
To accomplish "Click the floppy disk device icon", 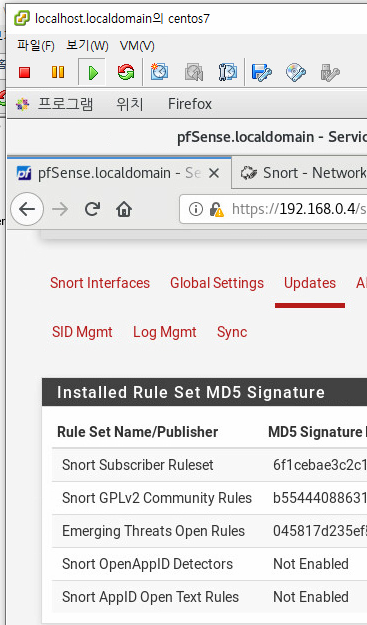I will click(x=261, y=72).
